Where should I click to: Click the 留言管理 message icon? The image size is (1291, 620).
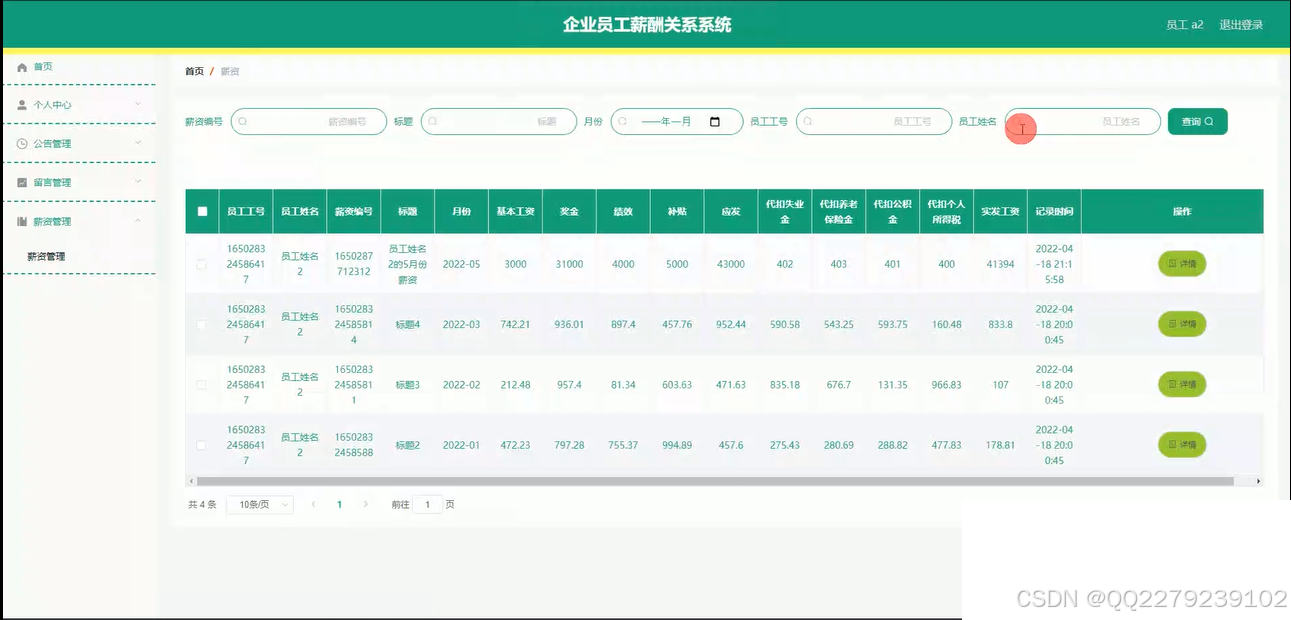click(22, 182)
